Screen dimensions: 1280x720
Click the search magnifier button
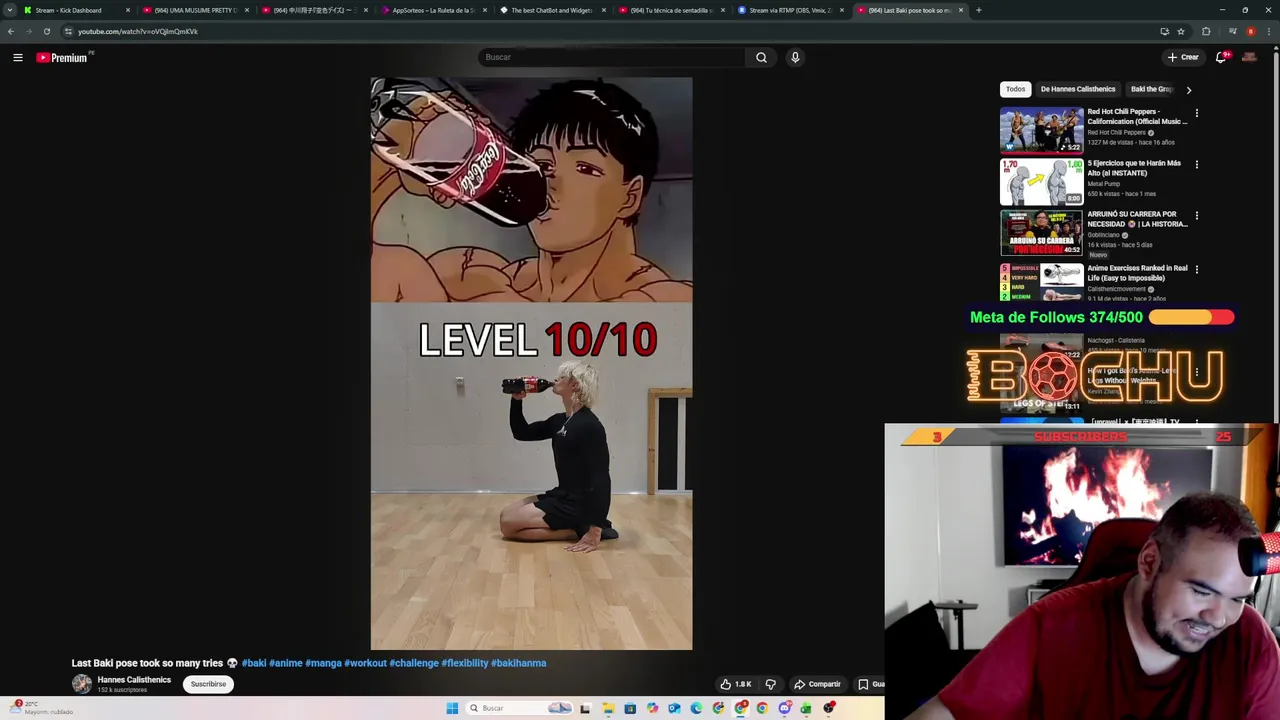(761, 57)
